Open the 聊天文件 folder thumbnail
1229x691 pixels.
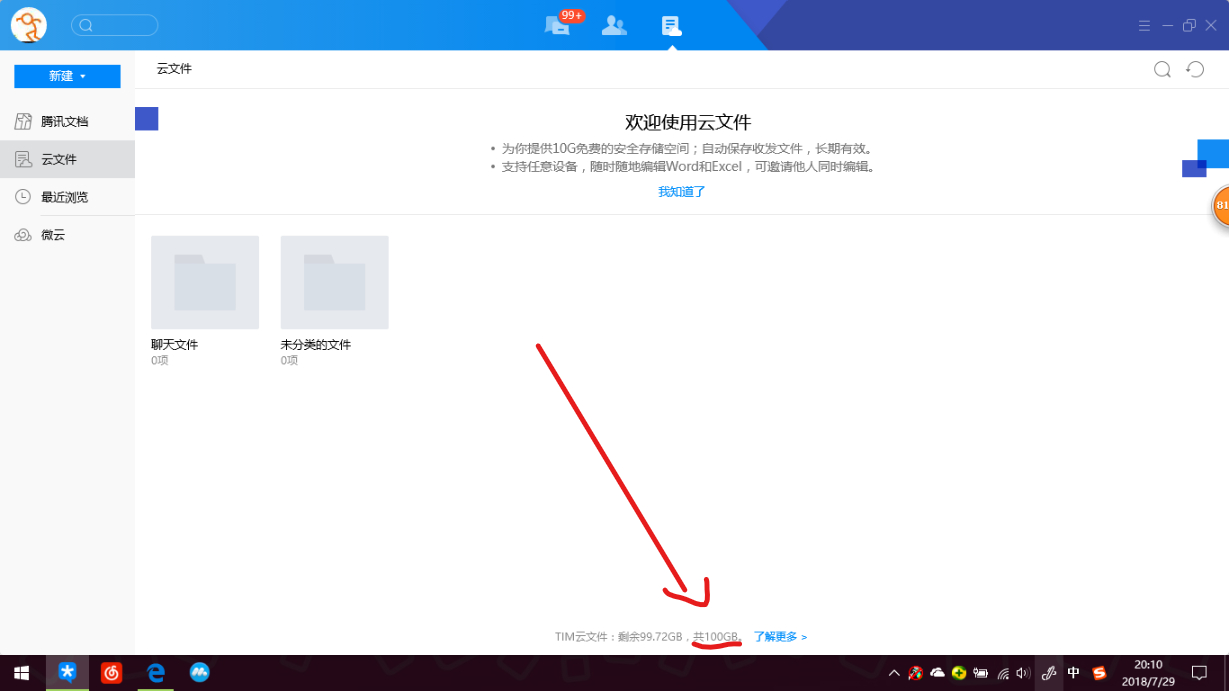[205, 282]
